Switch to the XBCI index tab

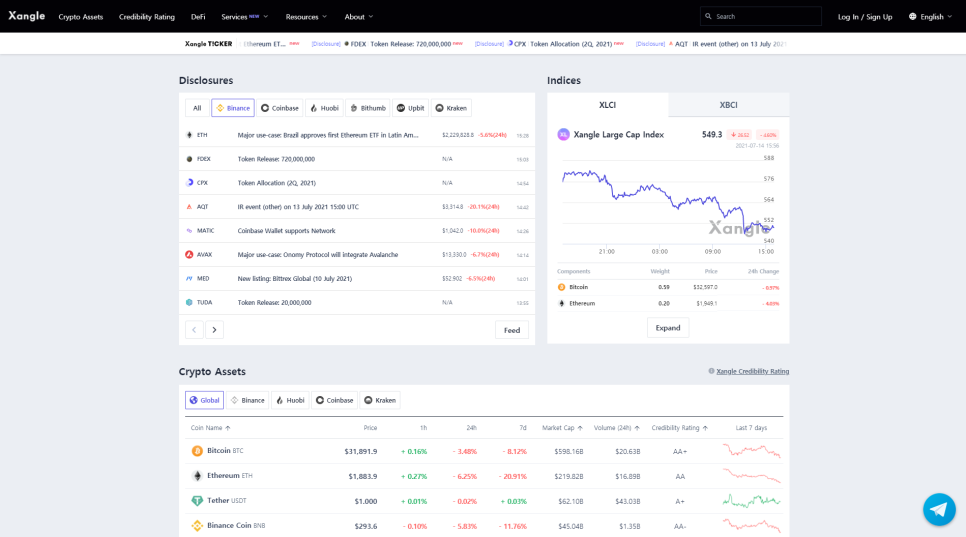[x=729, y=105]
